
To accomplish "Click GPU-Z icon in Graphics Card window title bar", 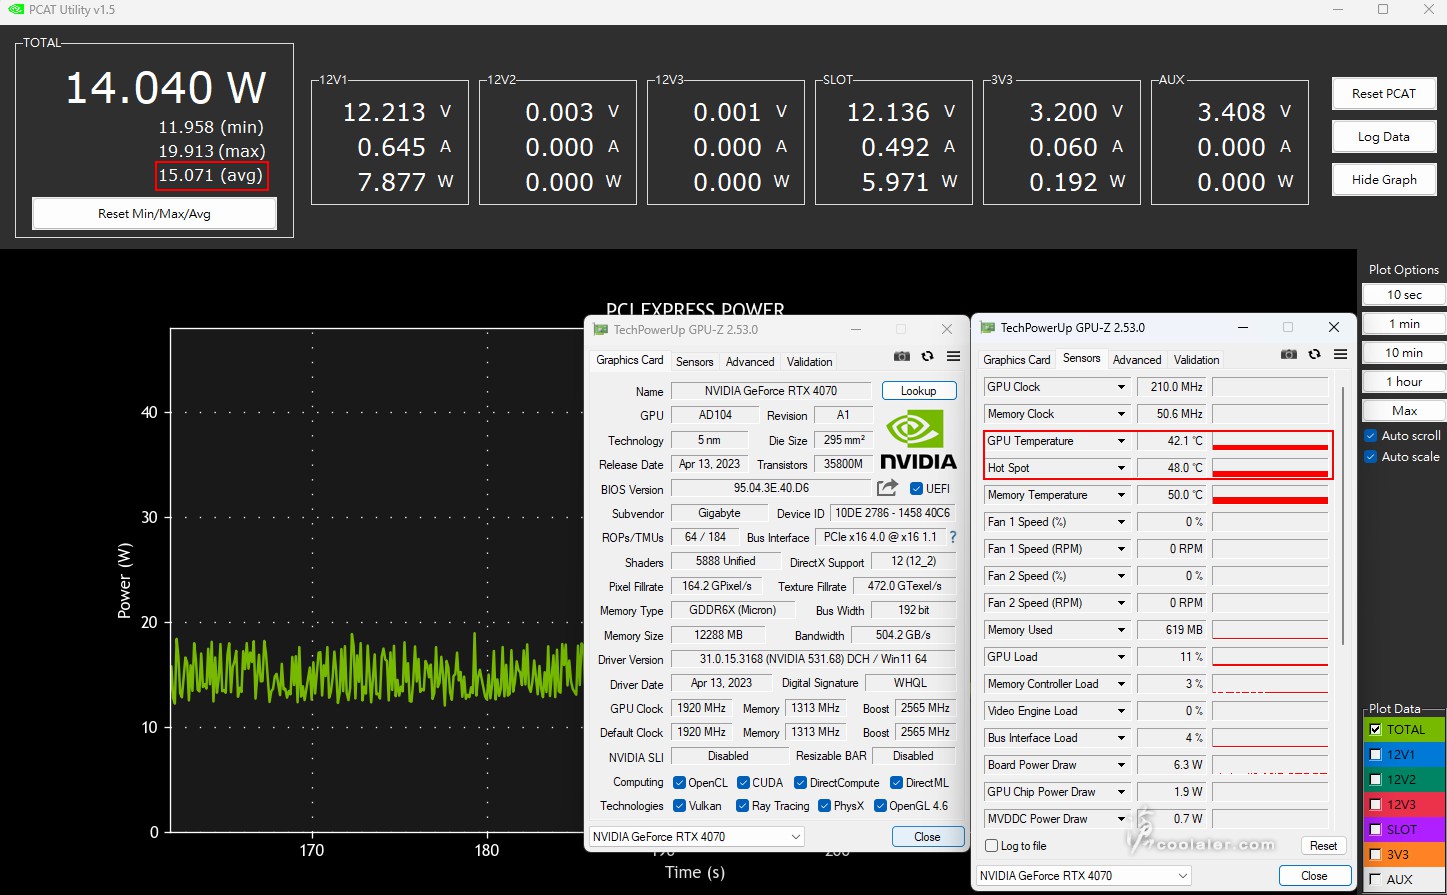I will click(601, 329).
